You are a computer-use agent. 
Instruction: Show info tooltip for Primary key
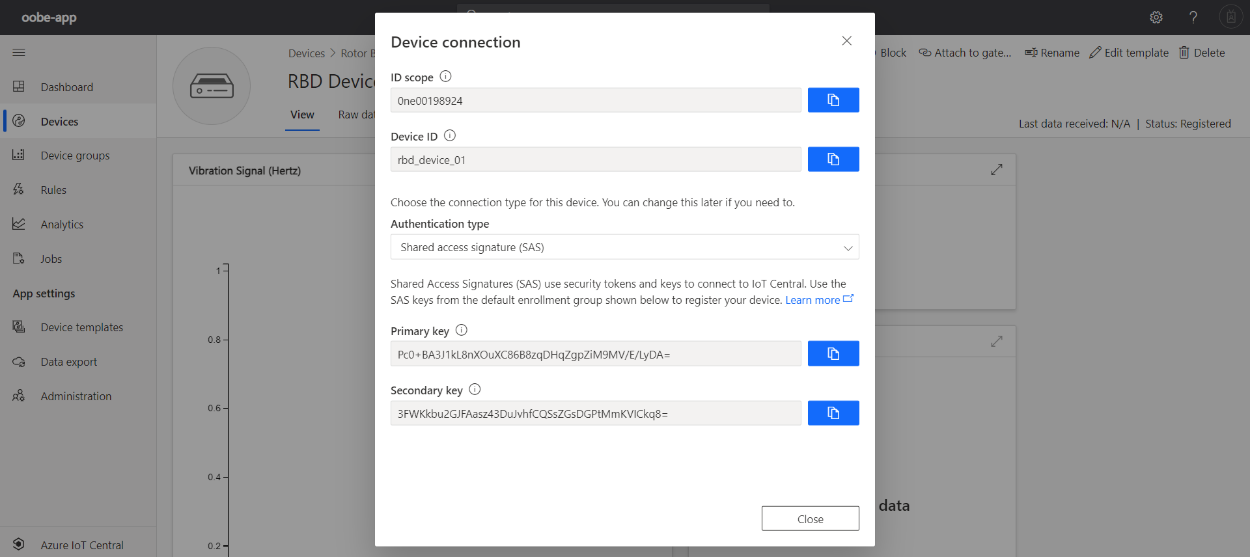(461, 330)
